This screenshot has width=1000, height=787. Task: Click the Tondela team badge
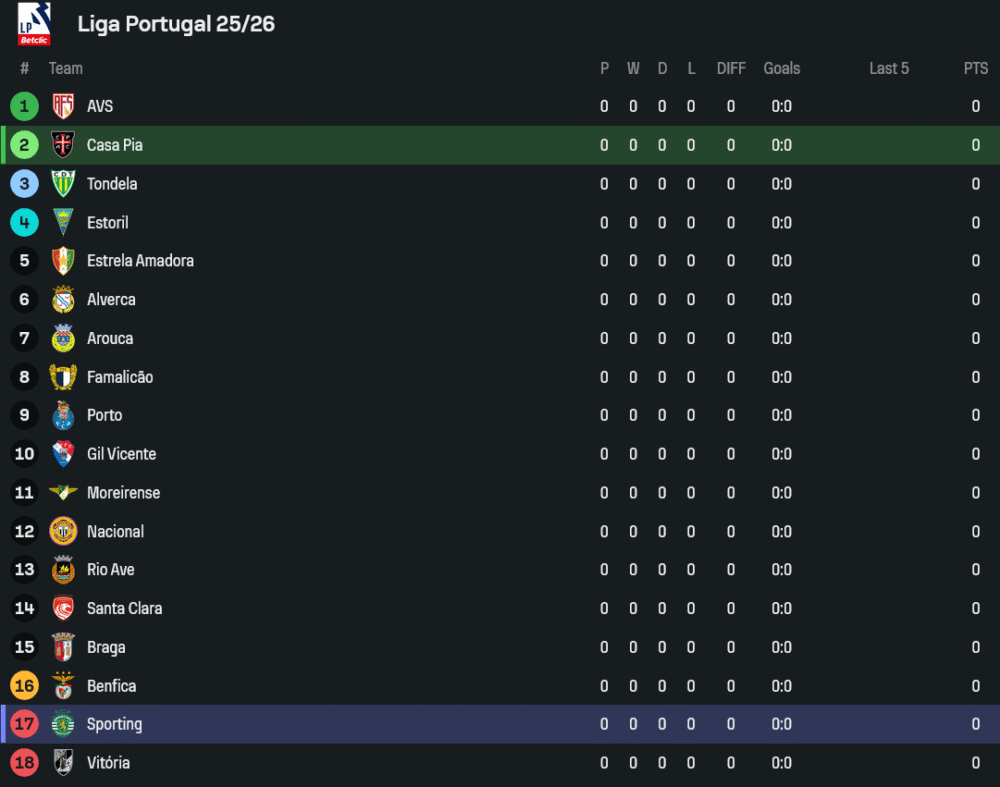(63, 184)
